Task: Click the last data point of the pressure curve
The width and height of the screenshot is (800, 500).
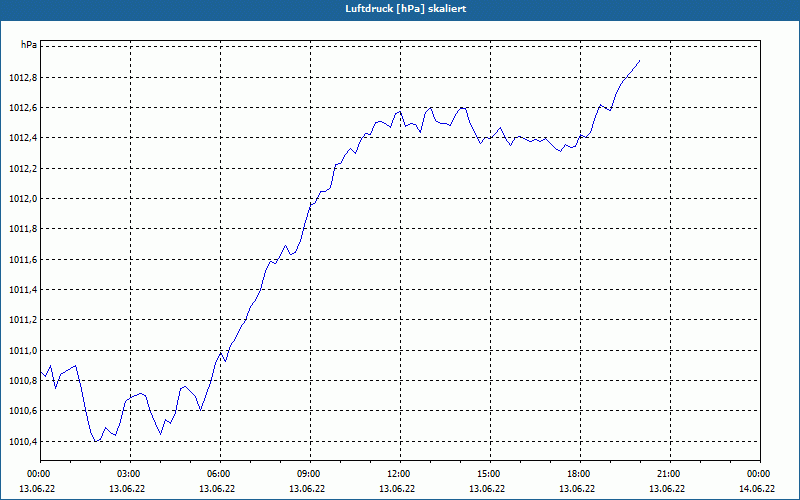Action: coord(639,61)
